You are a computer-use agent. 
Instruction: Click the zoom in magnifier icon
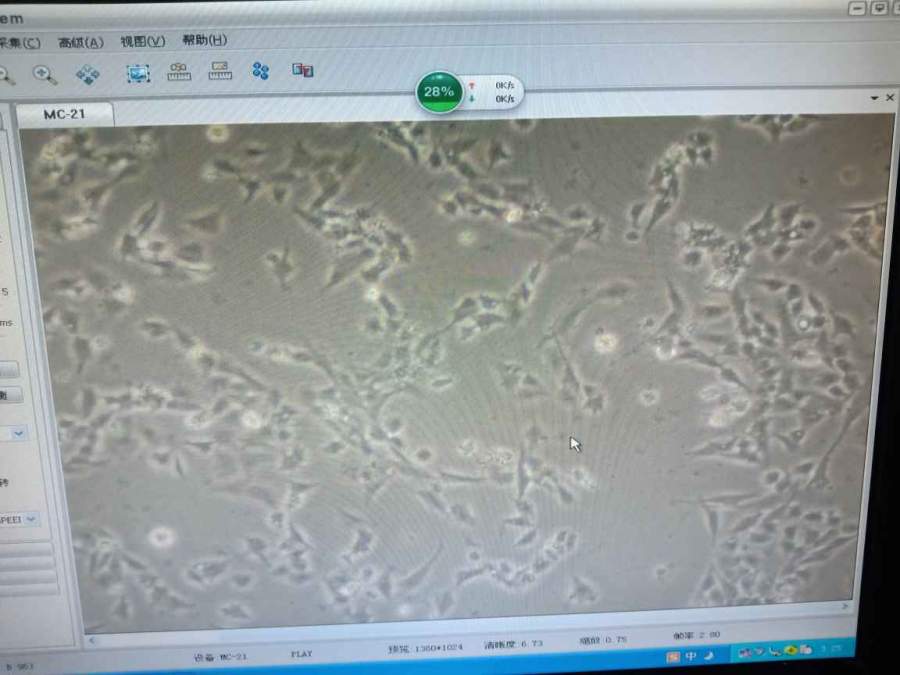[x=45, y=74]
